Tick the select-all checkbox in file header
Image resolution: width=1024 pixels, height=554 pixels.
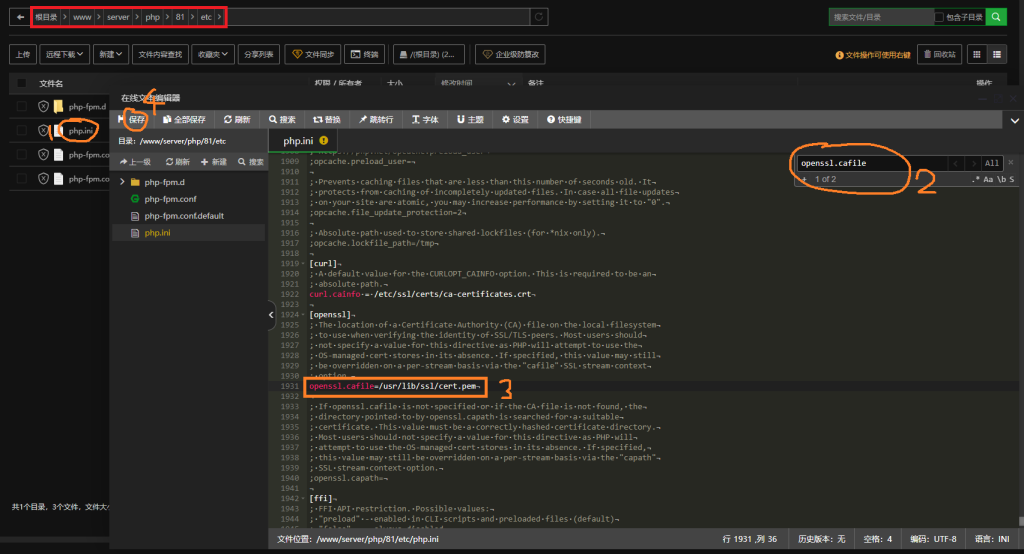click(x=20, y=84)
